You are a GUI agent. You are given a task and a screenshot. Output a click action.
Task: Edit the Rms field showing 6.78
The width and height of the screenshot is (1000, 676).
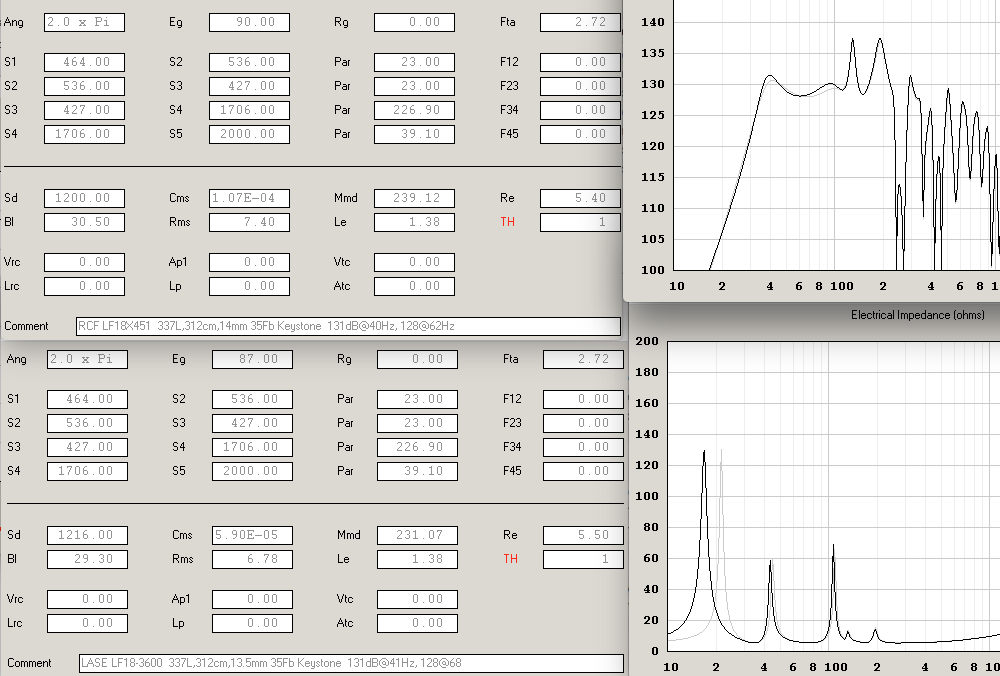(253, 560)
